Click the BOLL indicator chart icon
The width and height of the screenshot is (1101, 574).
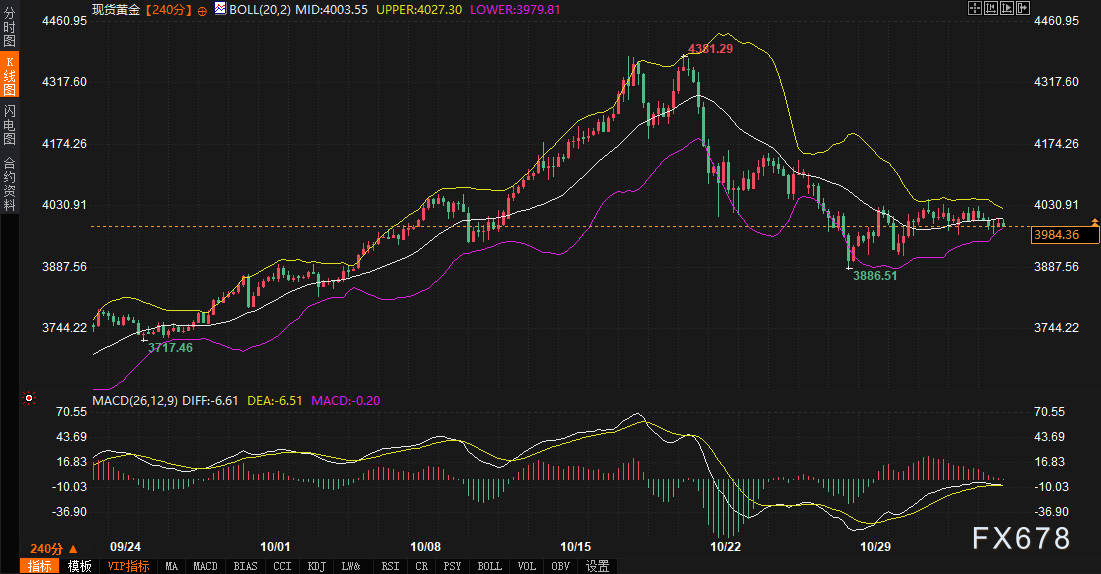218,9
